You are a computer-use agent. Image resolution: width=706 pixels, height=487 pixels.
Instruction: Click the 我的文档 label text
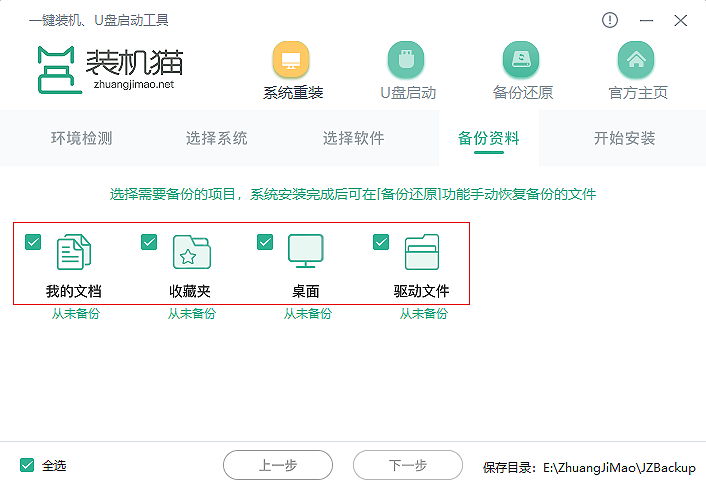[73, 291]
